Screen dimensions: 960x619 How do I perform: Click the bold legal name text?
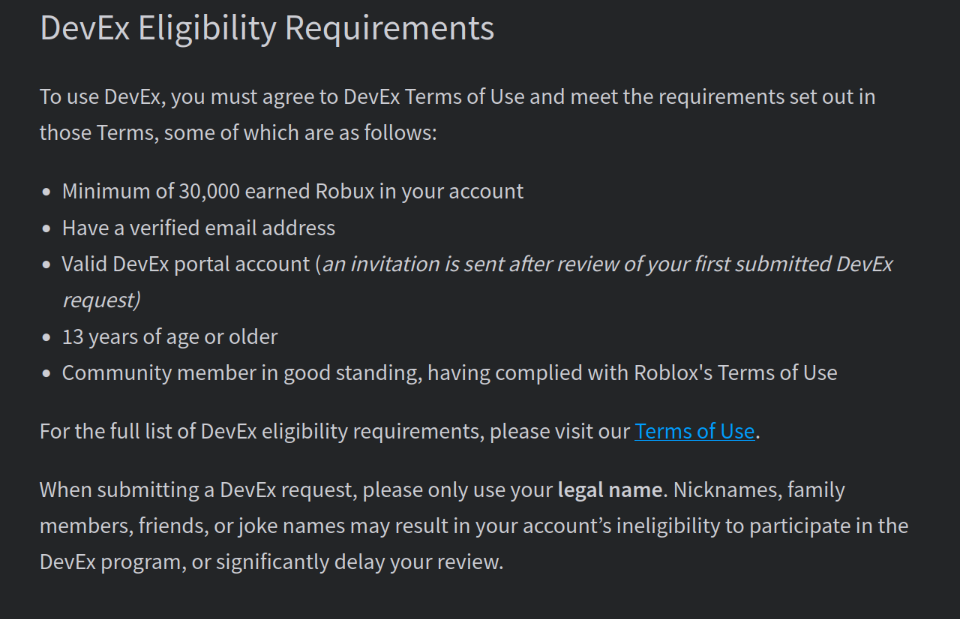[x=609, y=490]
